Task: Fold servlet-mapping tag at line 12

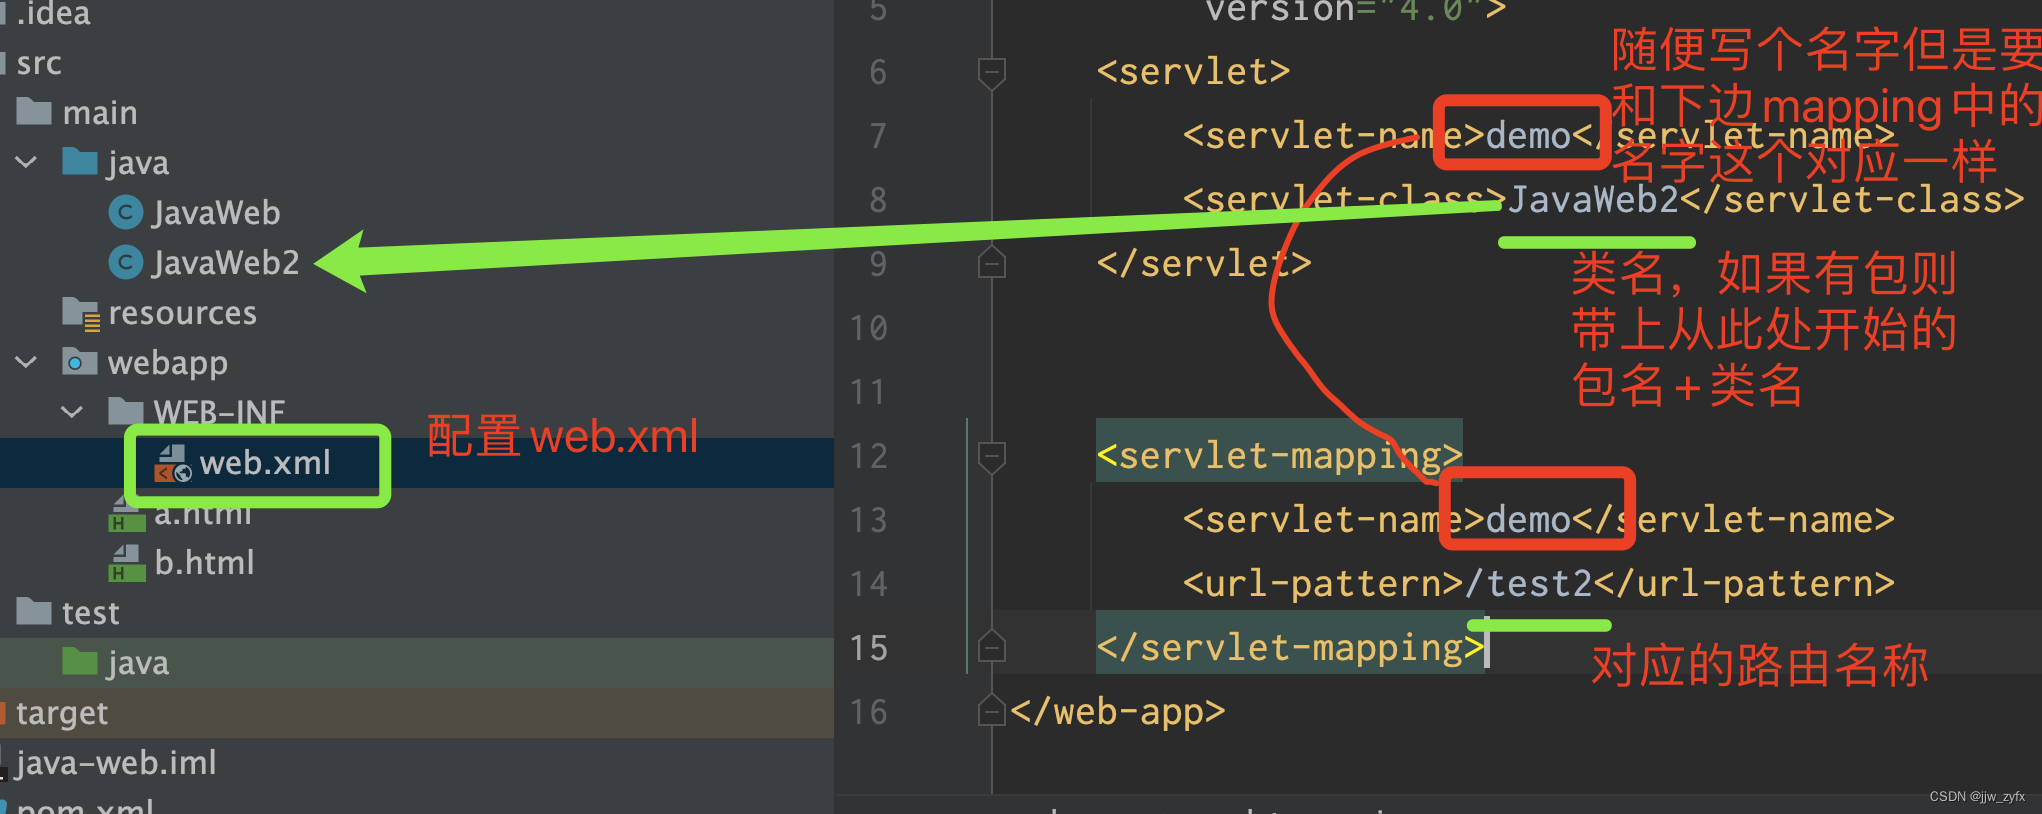Action: point(991,456)
